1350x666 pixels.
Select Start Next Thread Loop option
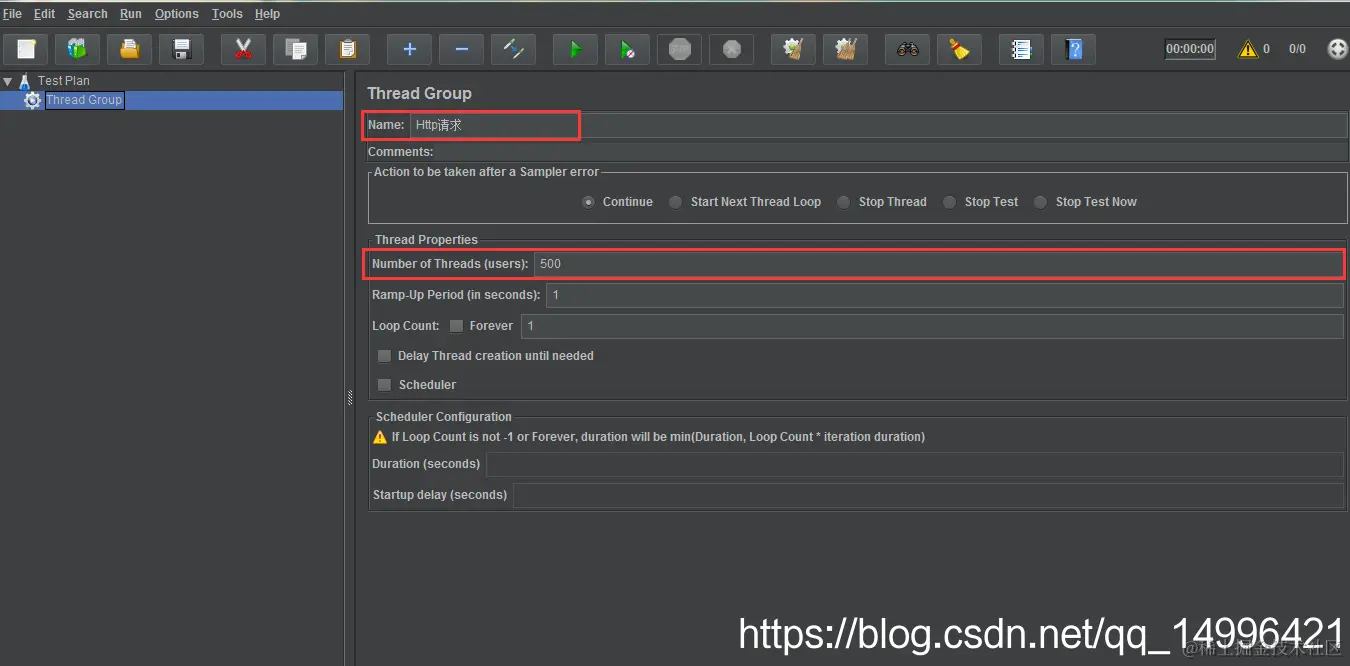click(676, 202)
